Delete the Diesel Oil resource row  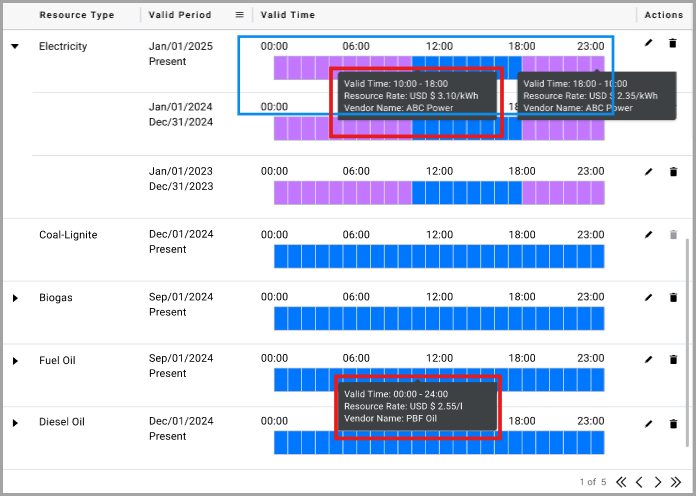tap(673, 424)
